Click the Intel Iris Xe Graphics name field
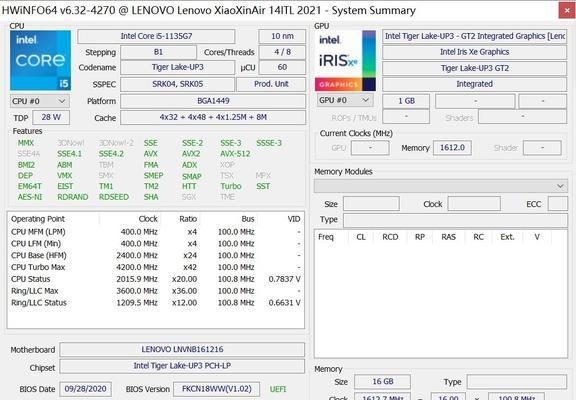The width and height of the screenshot is (576, 400). point(474,52)
